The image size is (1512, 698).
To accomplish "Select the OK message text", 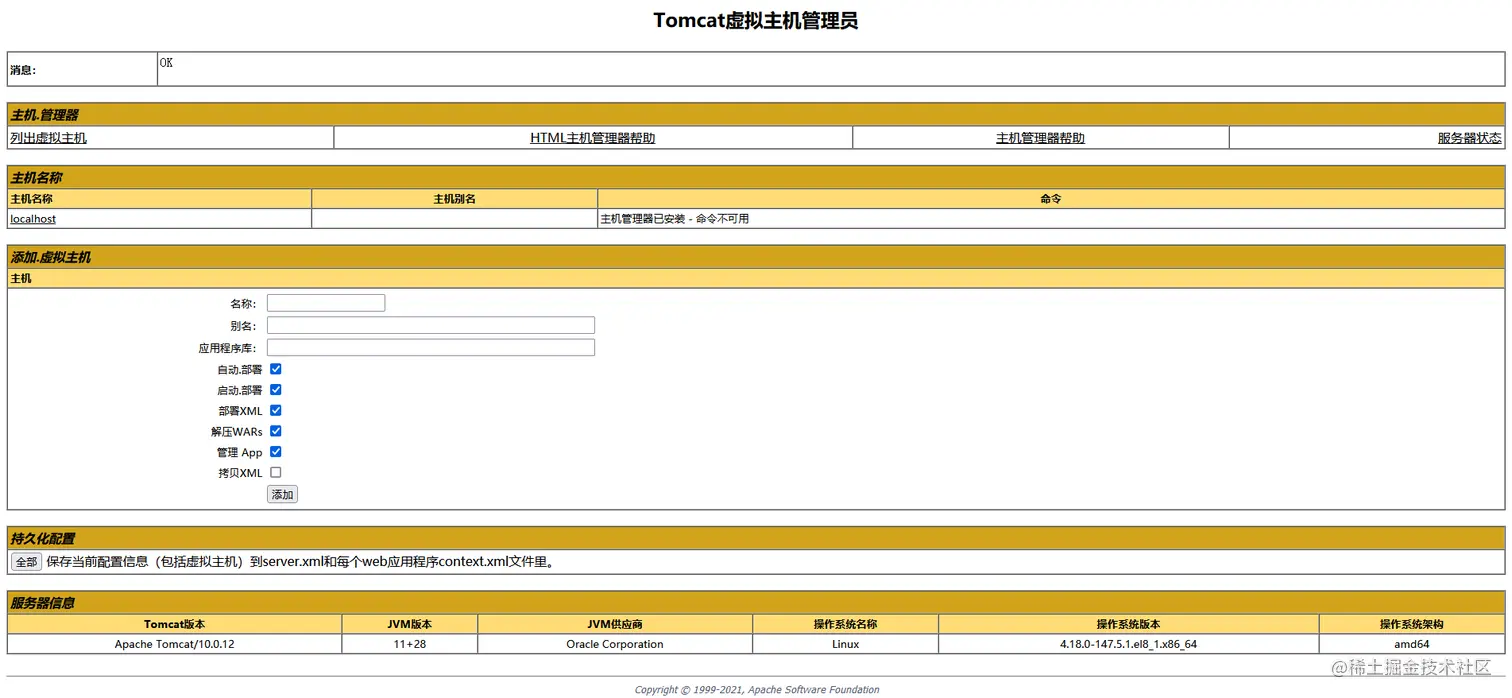I will tap(166, 63).
